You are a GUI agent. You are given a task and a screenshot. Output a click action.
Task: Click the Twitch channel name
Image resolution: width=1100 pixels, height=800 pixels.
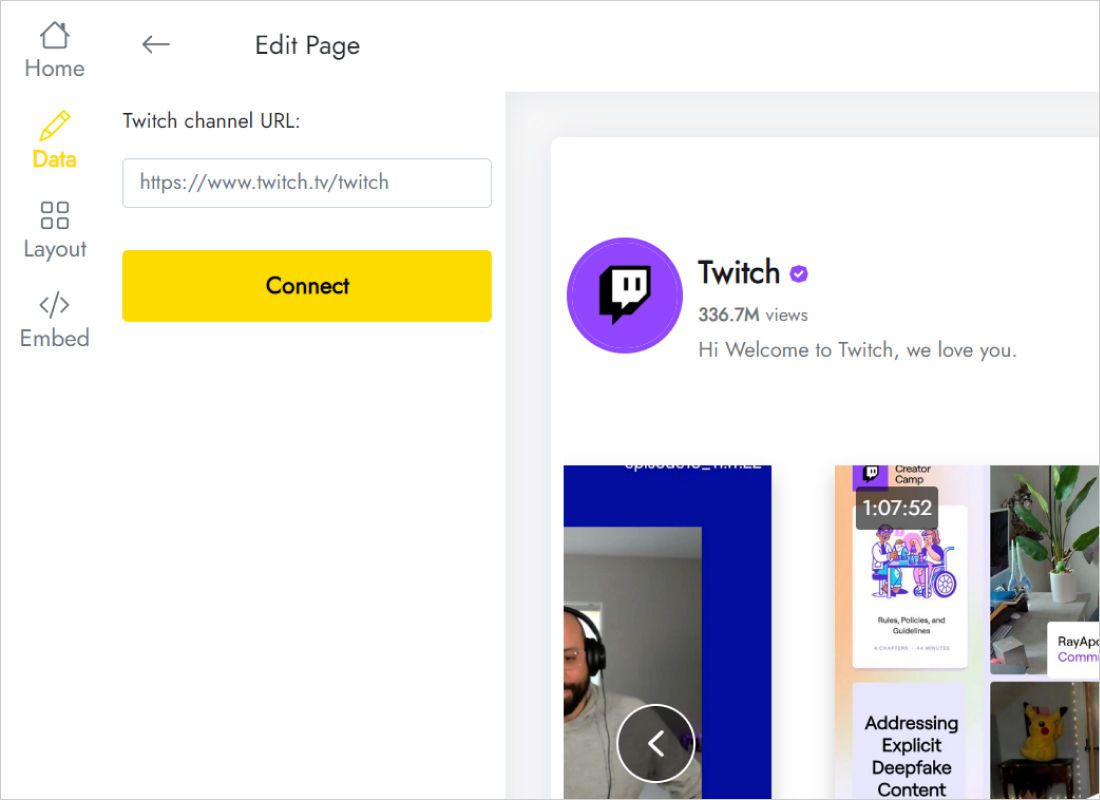point(739,272)
